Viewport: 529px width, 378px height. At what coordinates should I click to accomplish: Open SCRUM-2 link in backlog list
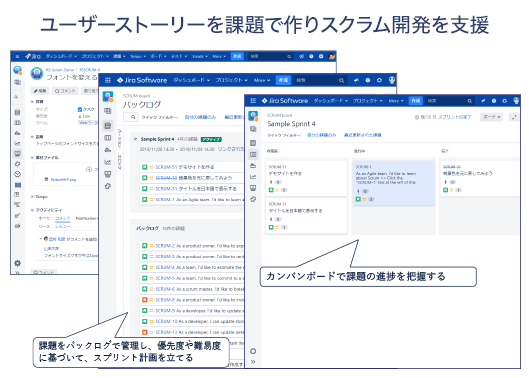point(165,246)
